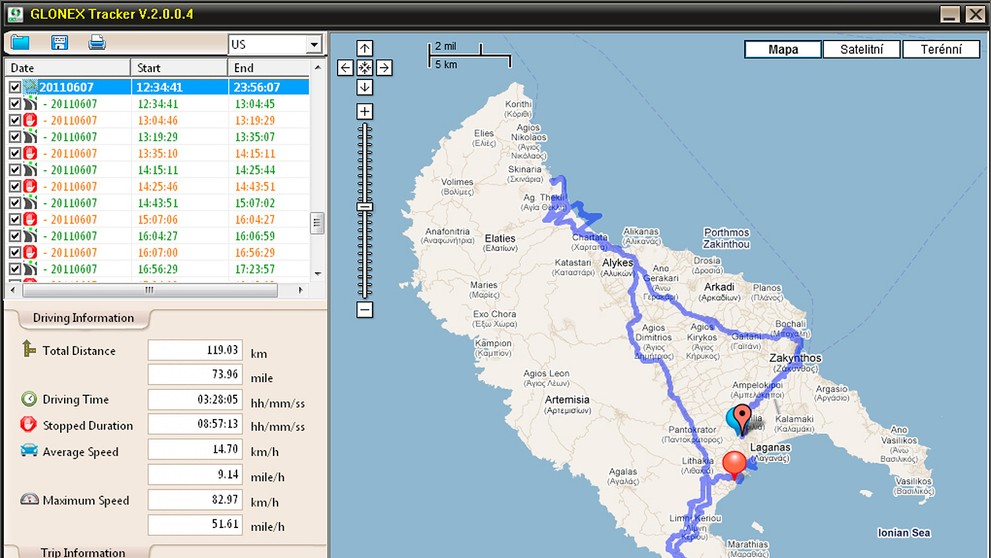Pan map up with the arrow button
This screenshot has width=991, height=558.
(365, 48)
